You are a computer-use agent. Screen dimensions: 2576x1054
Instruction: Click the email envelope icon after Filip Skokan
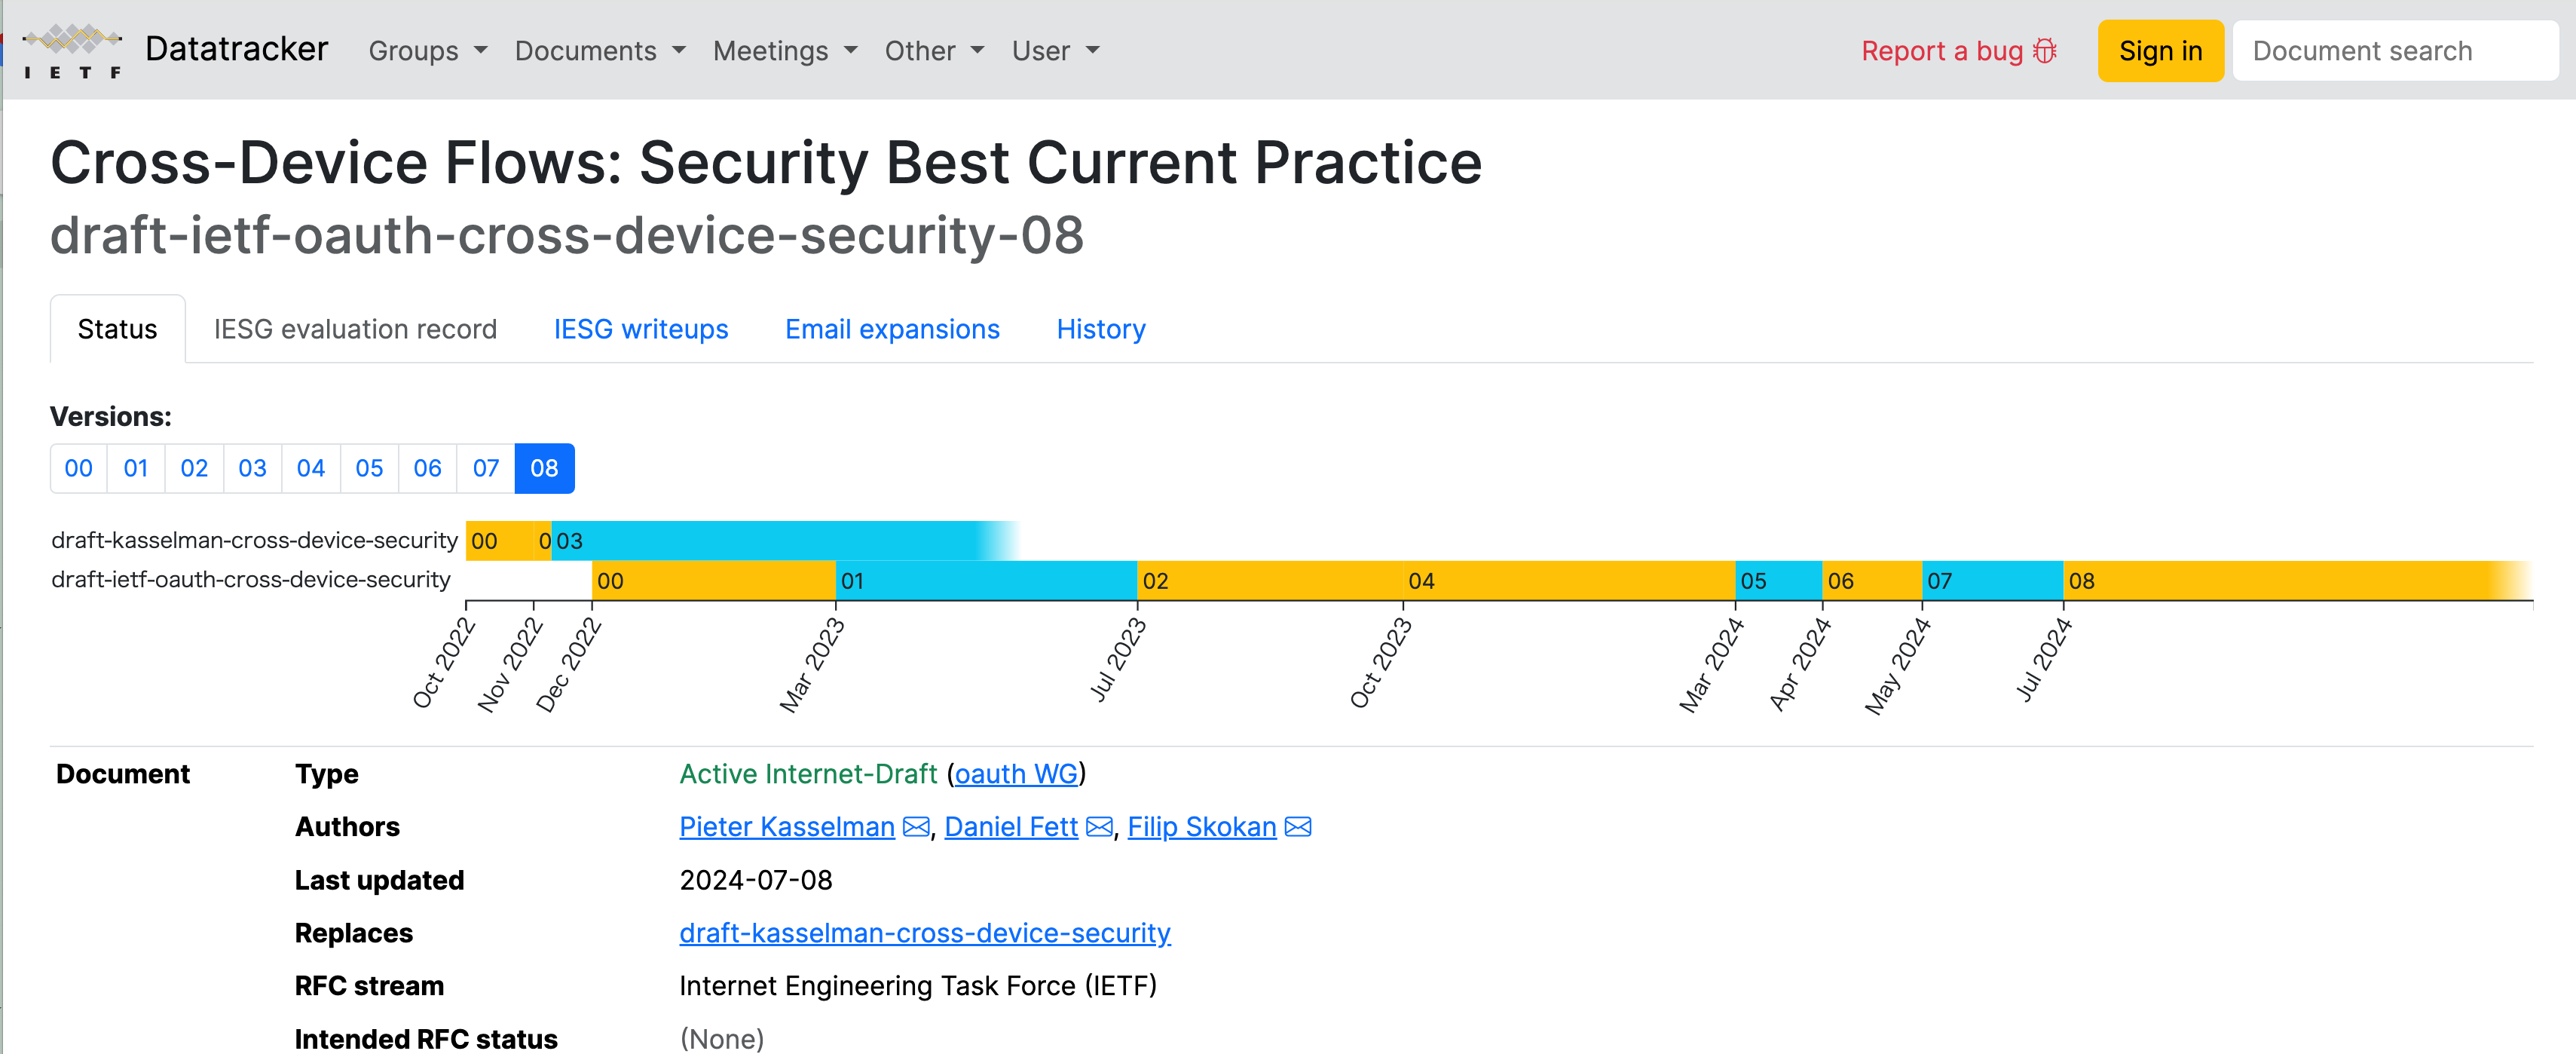[1298, 827]
